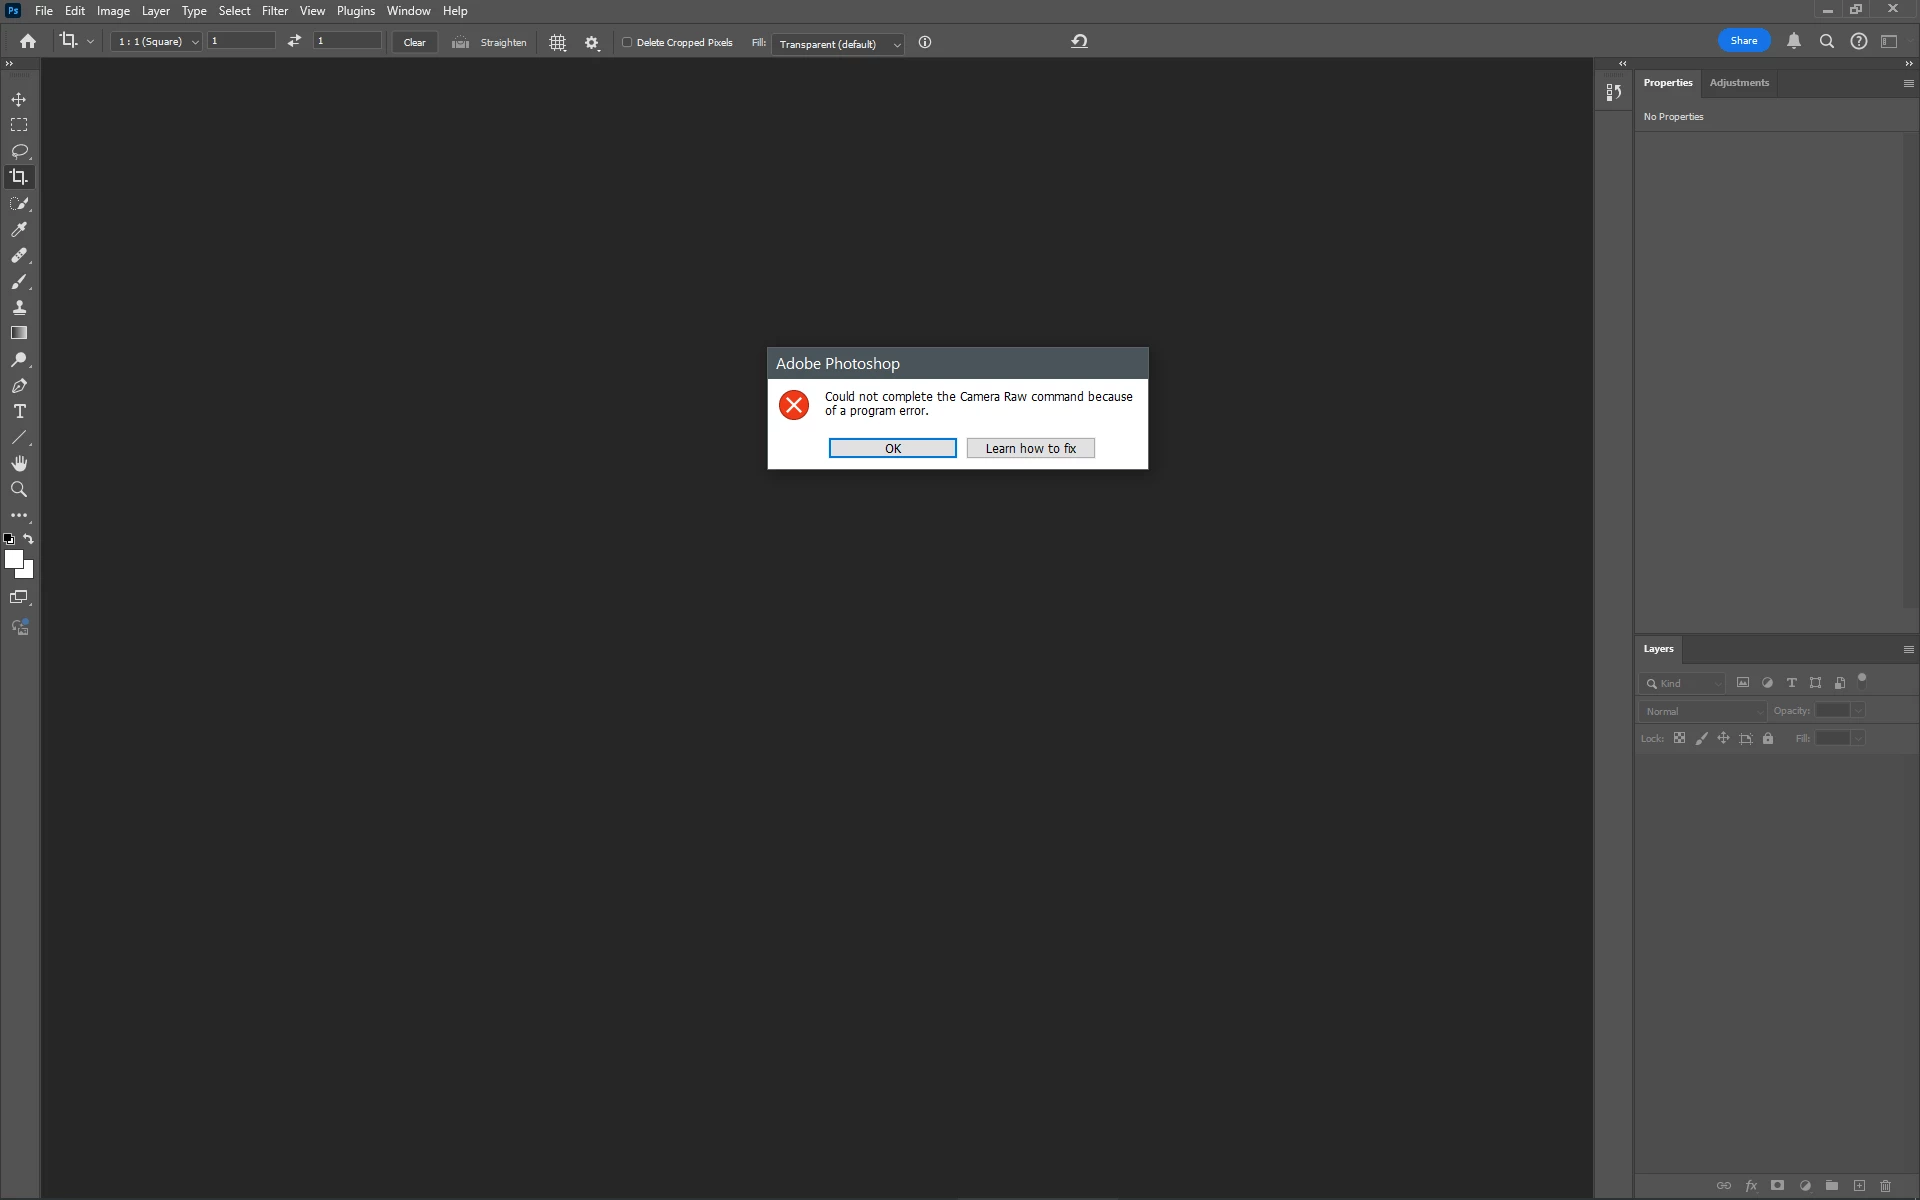Select the Brush tool
This screenshot has width=1920, height=1200.
19,282
